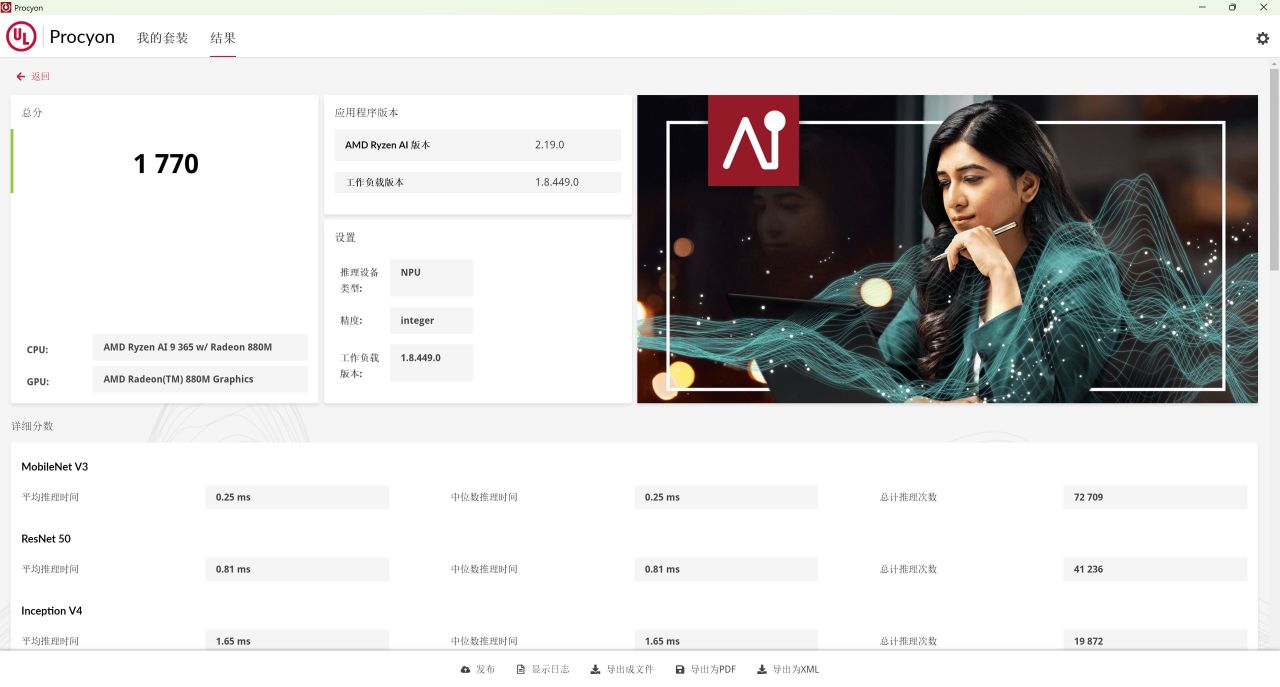Open the settings gear icon
1280x687 pixels.
tap(1262, 38)
